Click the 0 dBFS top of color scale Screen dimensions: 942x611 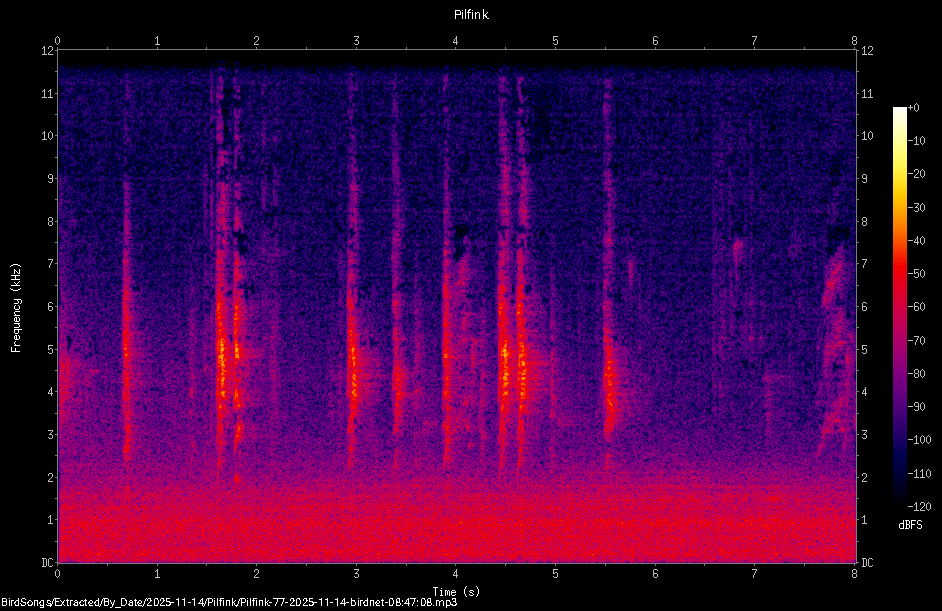click(x=914, y=108)
